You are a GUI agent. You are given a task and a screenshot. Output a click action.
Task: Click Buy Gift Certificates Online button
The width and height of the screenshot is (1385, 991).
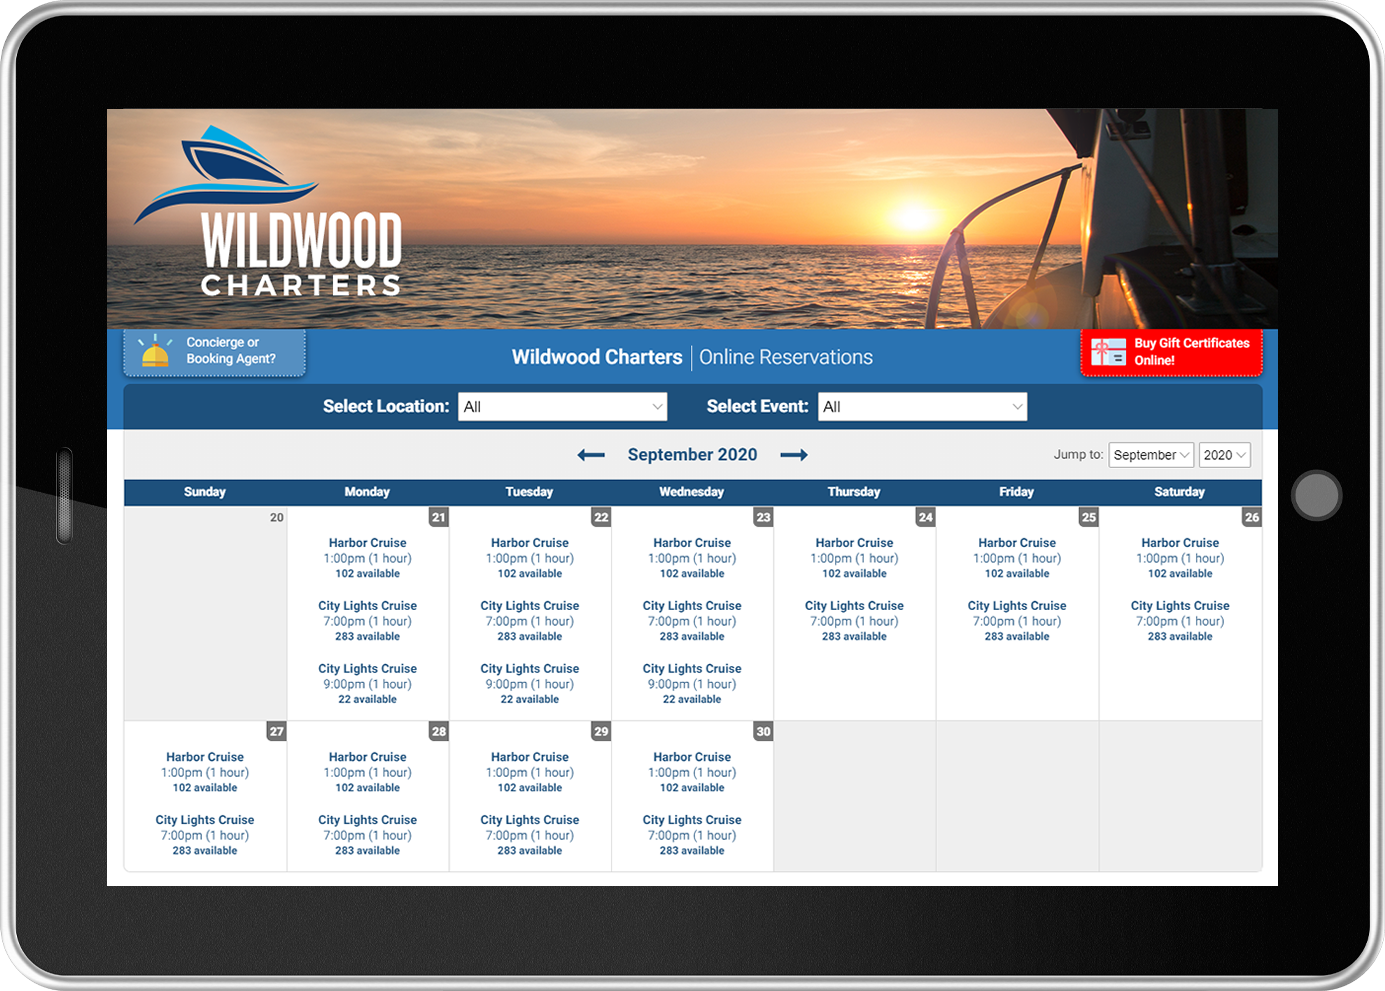pos(1171,352)
